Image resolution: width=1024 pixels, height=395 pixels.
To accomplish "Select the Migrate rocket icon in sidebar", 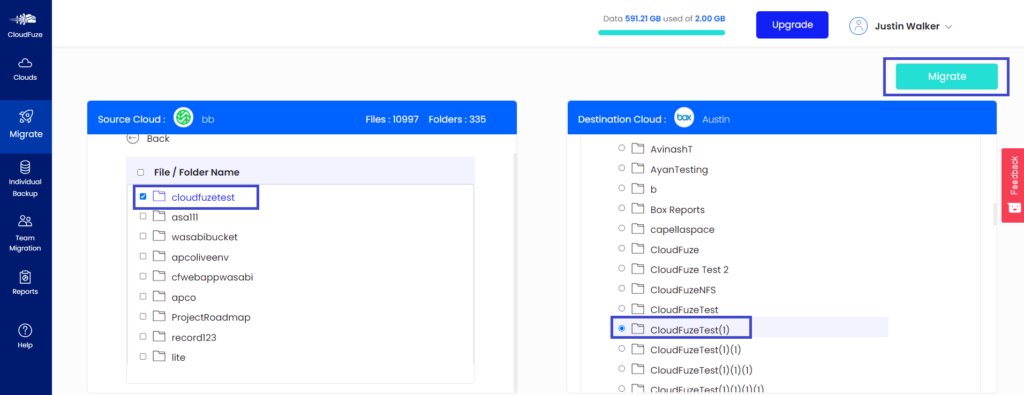I will (25, 117).
